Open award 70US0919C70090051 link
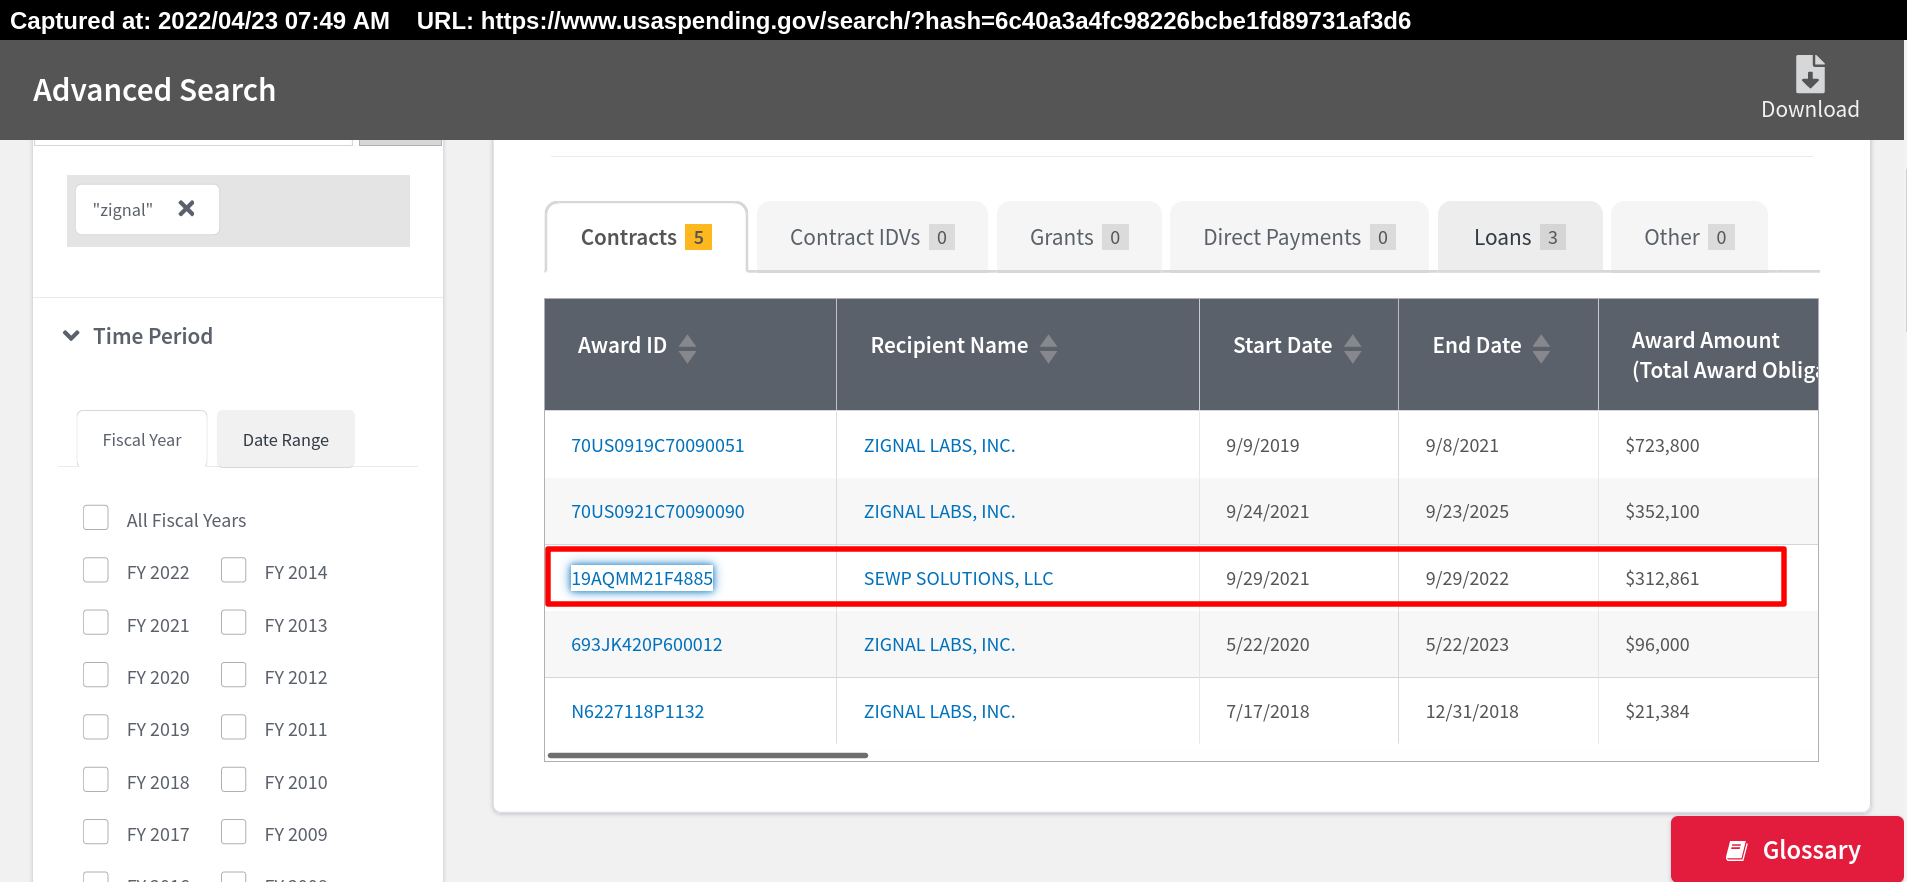 click(x=658, y=445)
